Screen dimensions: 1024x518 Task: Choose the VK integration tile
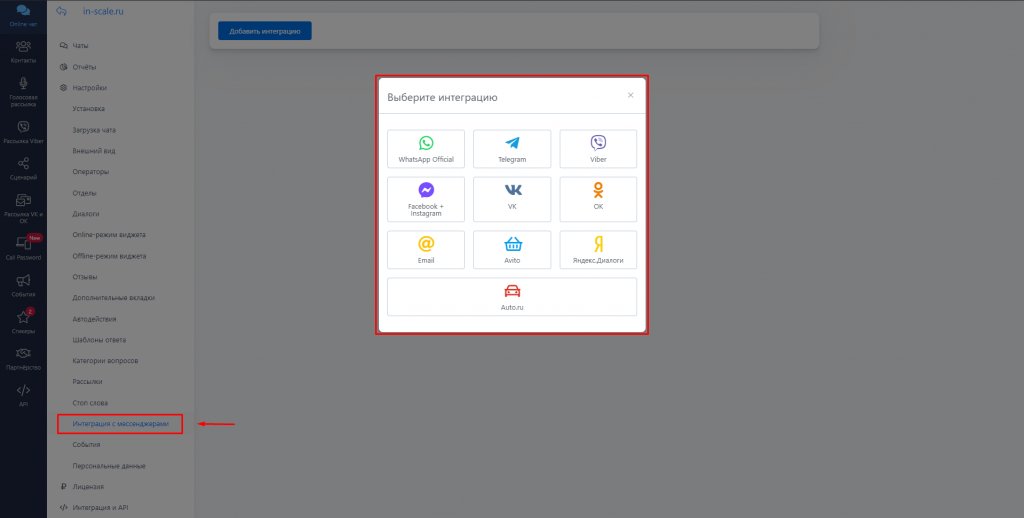pyautogui.click(x=512, y=198)
